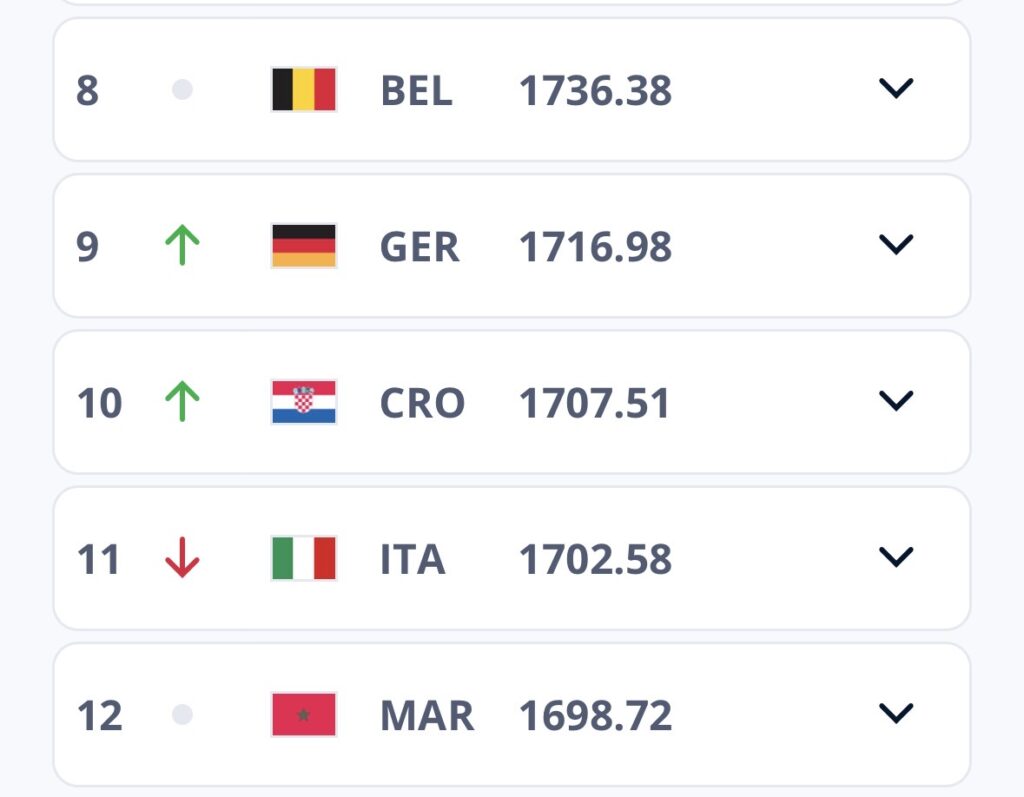The width and height of the screenshot is (1024, 797).
Task: Select the BEL team code
Action: tap(416, 90)
